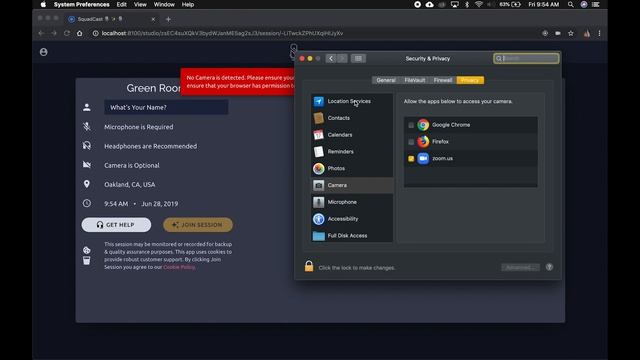Select Contacts in the privacy list
Screen dimensions: 640x360
pyautogui.click(x=352, y=118)
